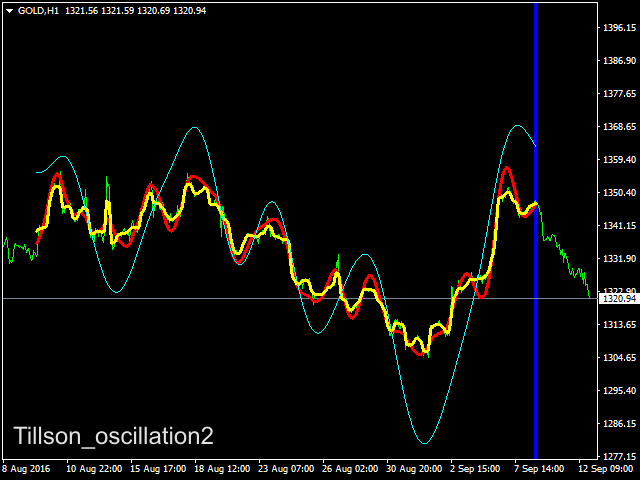Select the 30 Aug 20:00 time label

414,469
